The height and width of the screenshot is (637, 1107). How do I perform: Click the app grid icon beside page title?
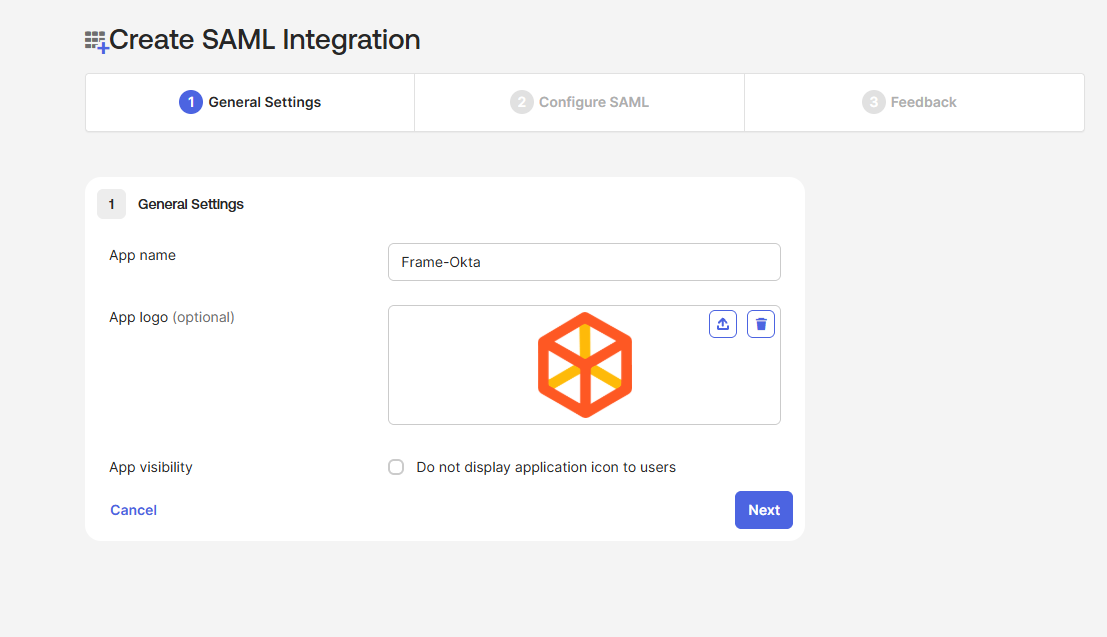[x=96, y=41]
